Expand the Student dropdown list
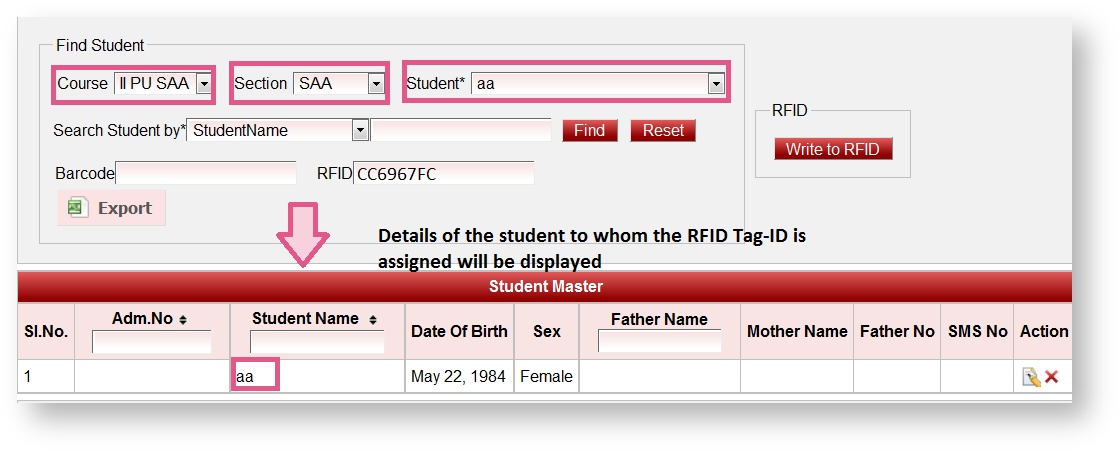Viewport: 1120px width, 451px height. (x=715, y=84)
